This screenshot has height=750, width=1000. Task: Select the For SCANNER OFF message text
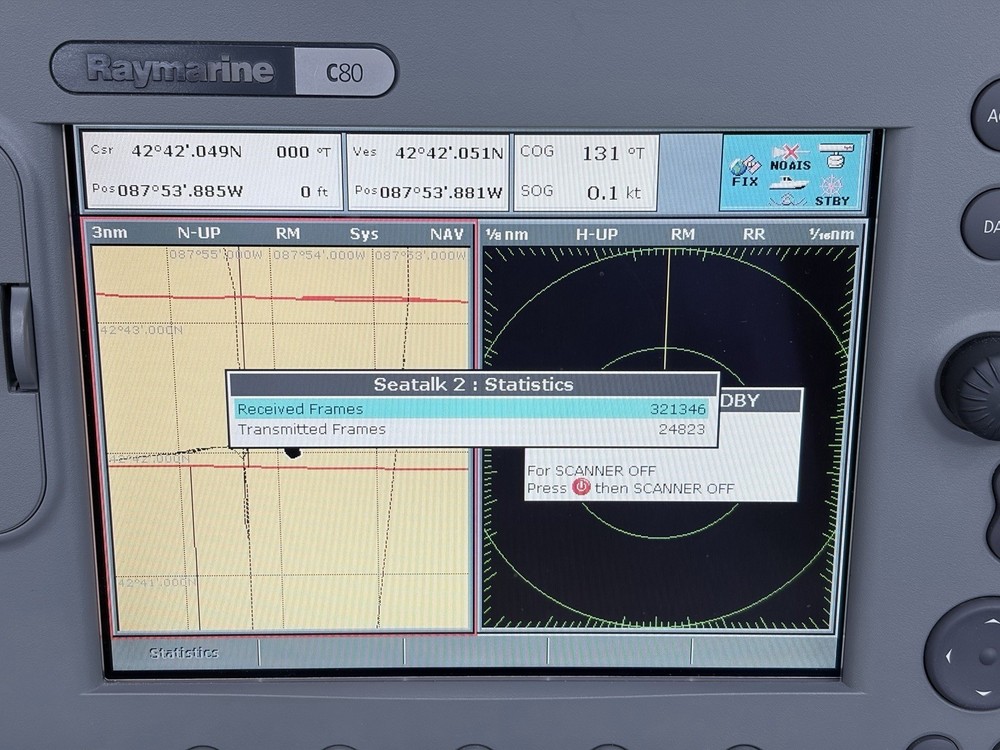pos(591,471)
